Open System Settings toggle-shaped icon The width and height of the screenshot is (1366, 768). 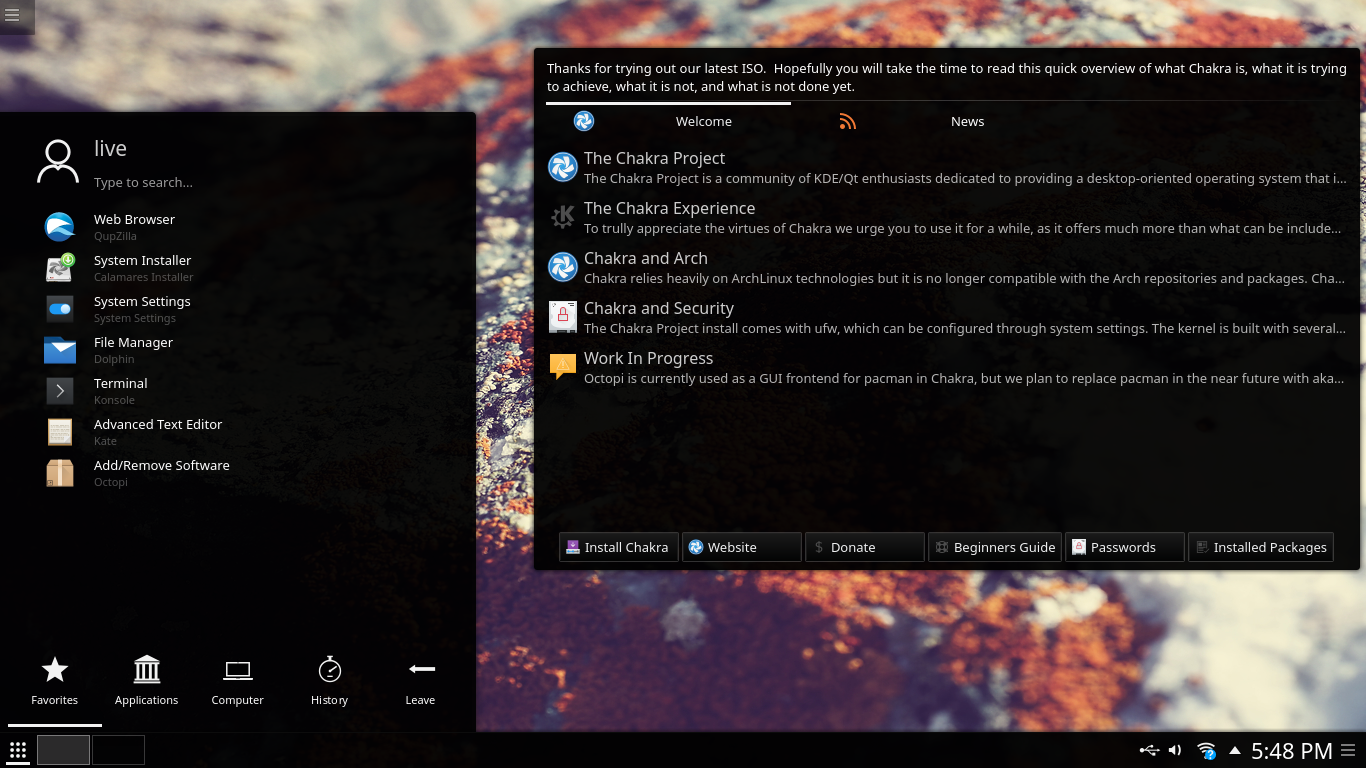tap(60, 309)
